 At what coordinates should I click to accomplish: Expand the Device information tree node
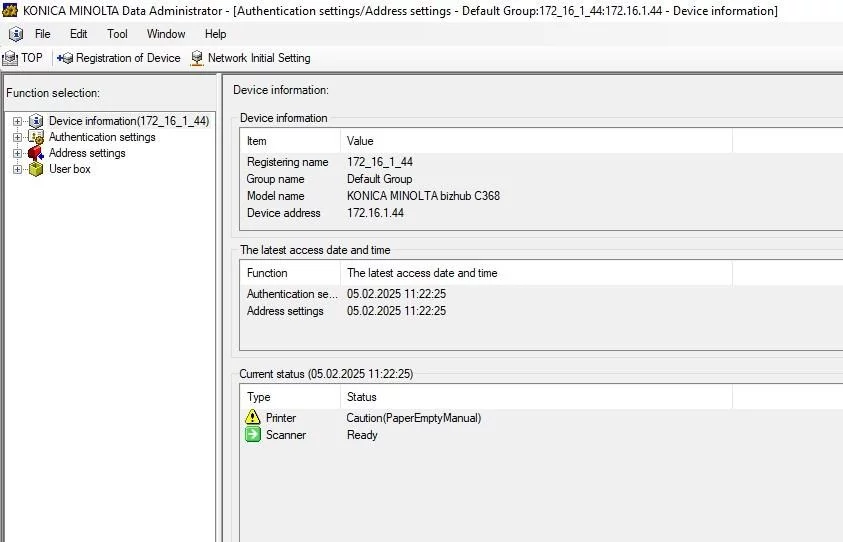(17, 121)
